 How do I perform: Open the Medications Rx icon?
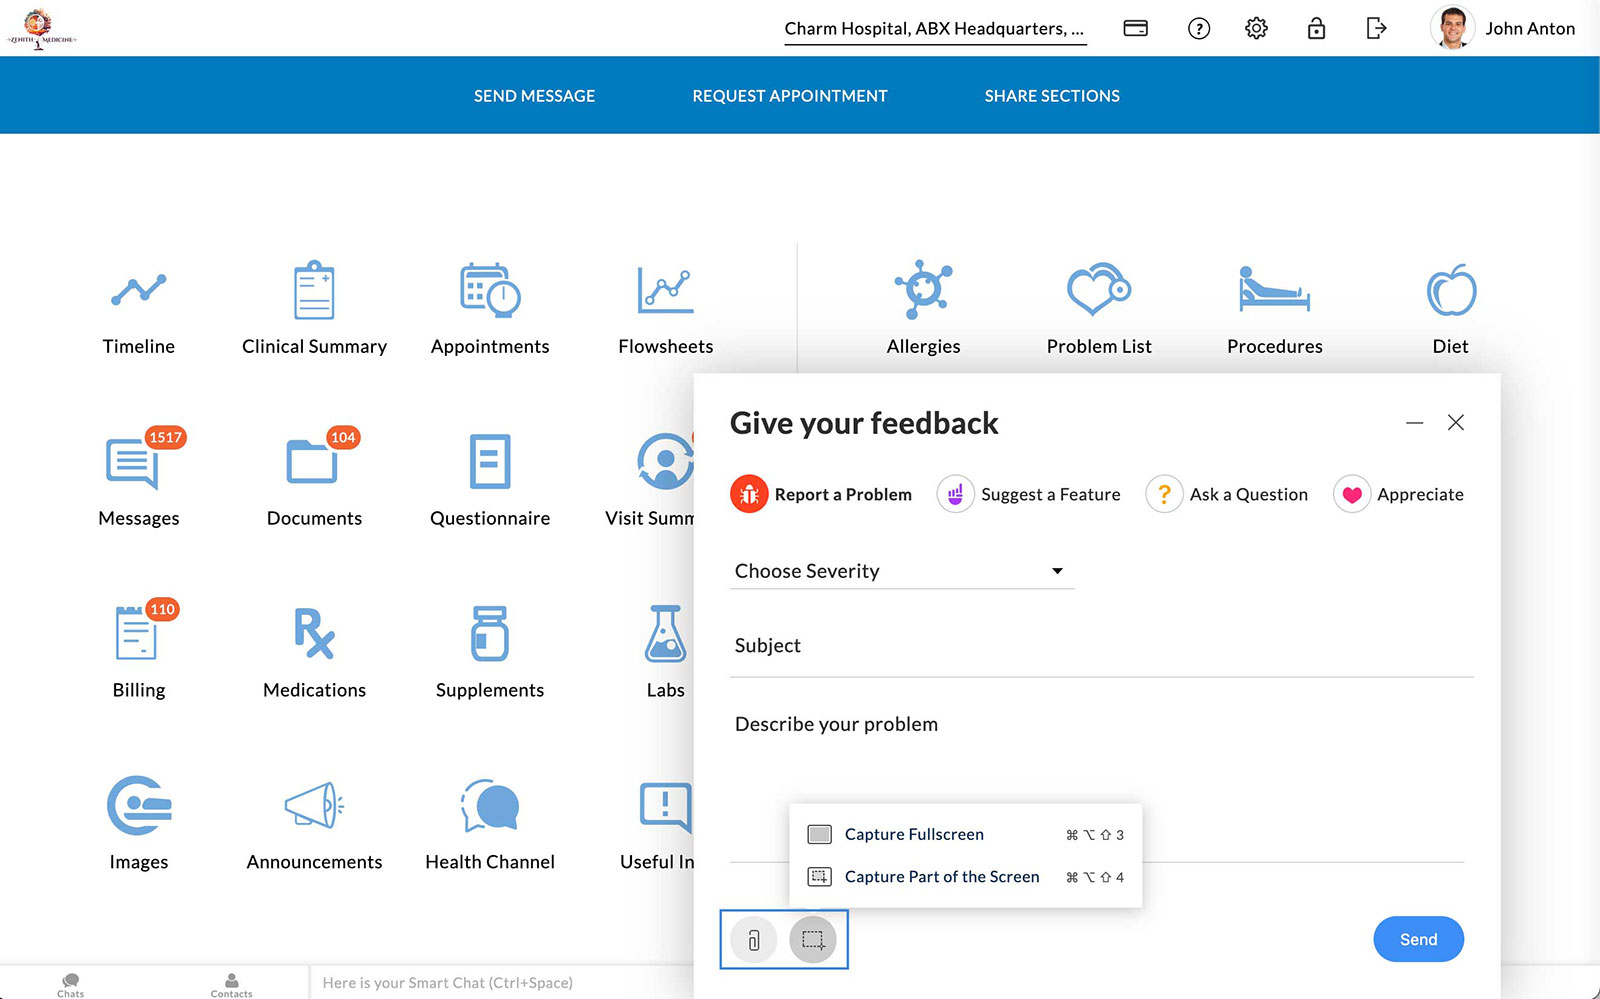pyautogui.click(x=314, y=633)
